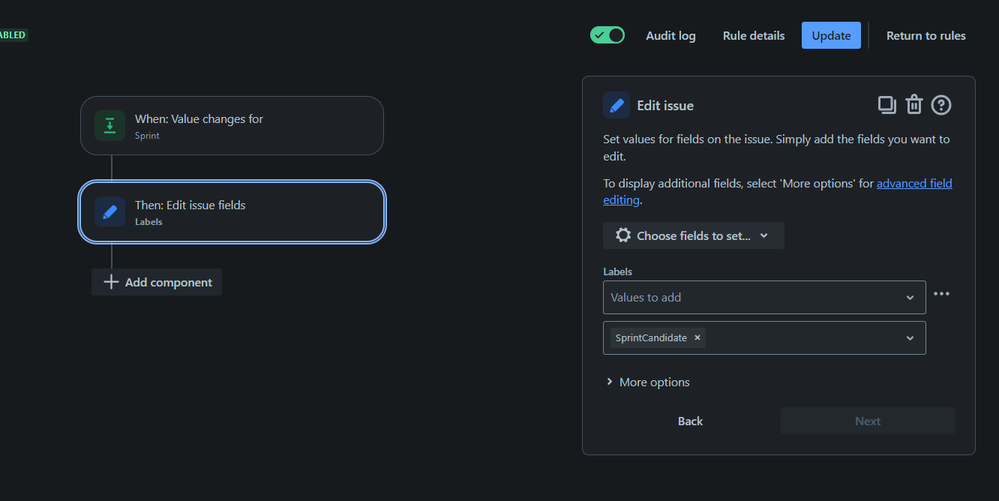Click the Back button

(690, 421)
